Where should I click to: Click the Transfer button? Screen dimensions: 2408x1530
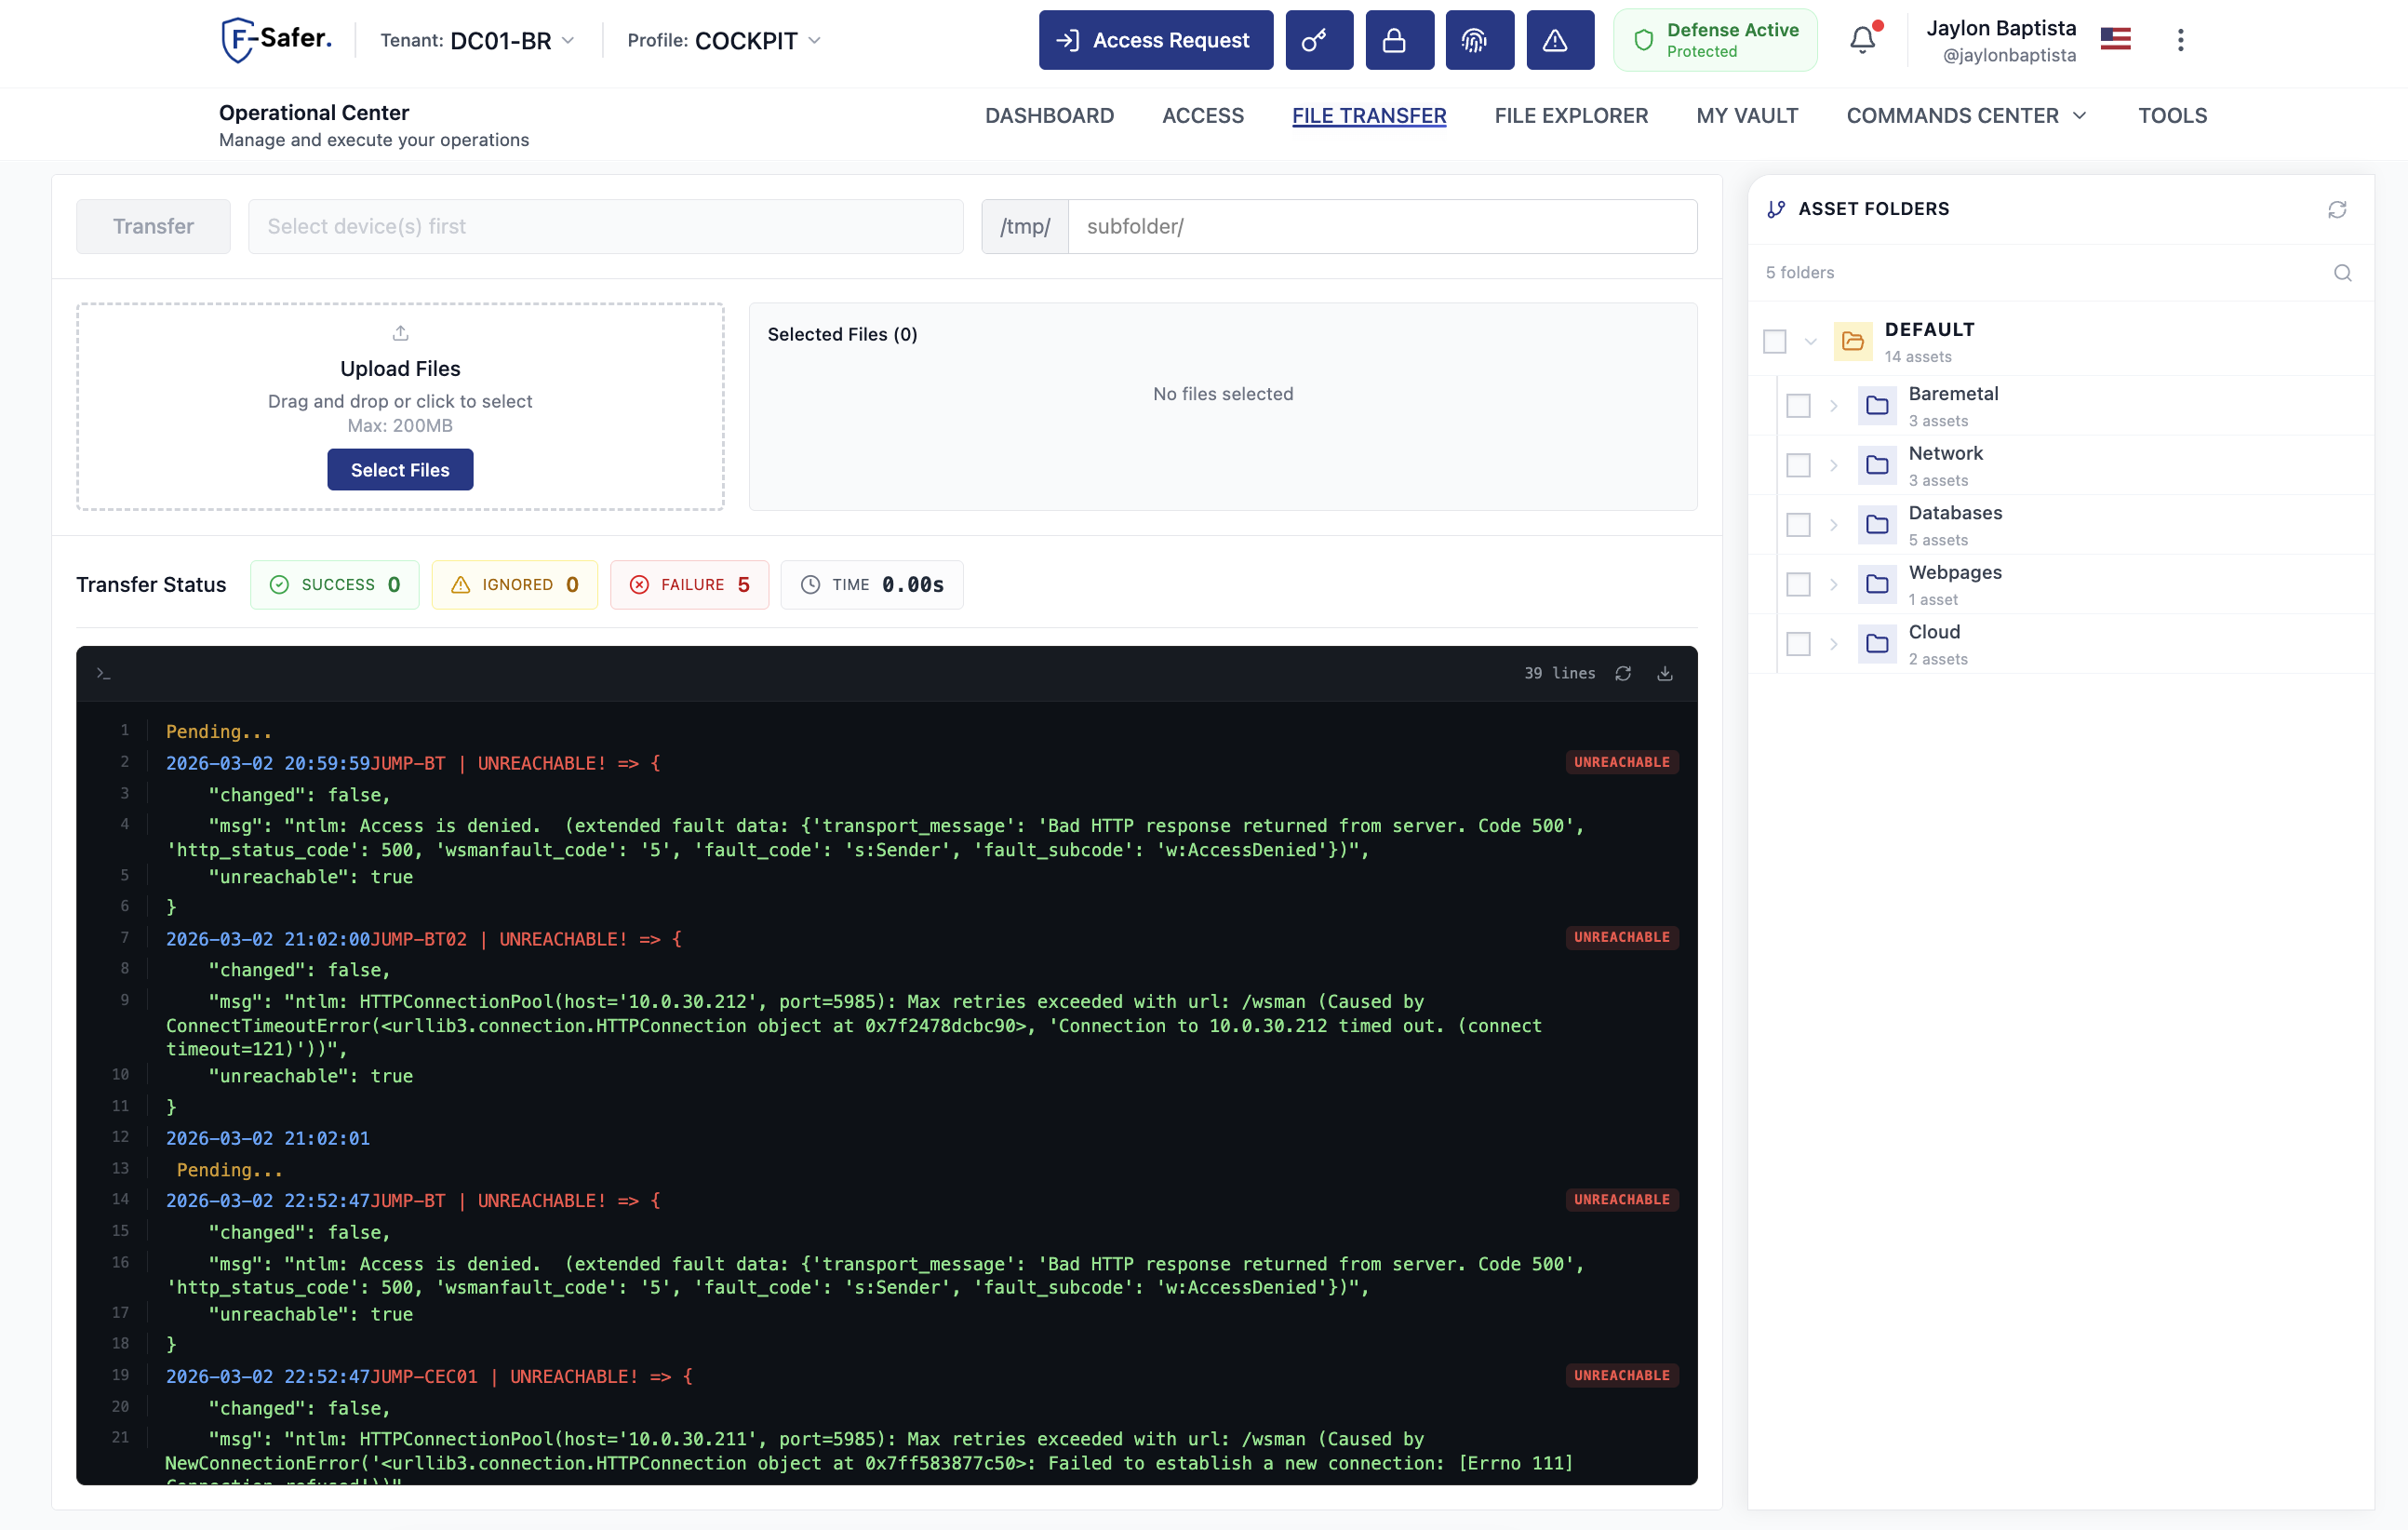[x=153, y=226]
